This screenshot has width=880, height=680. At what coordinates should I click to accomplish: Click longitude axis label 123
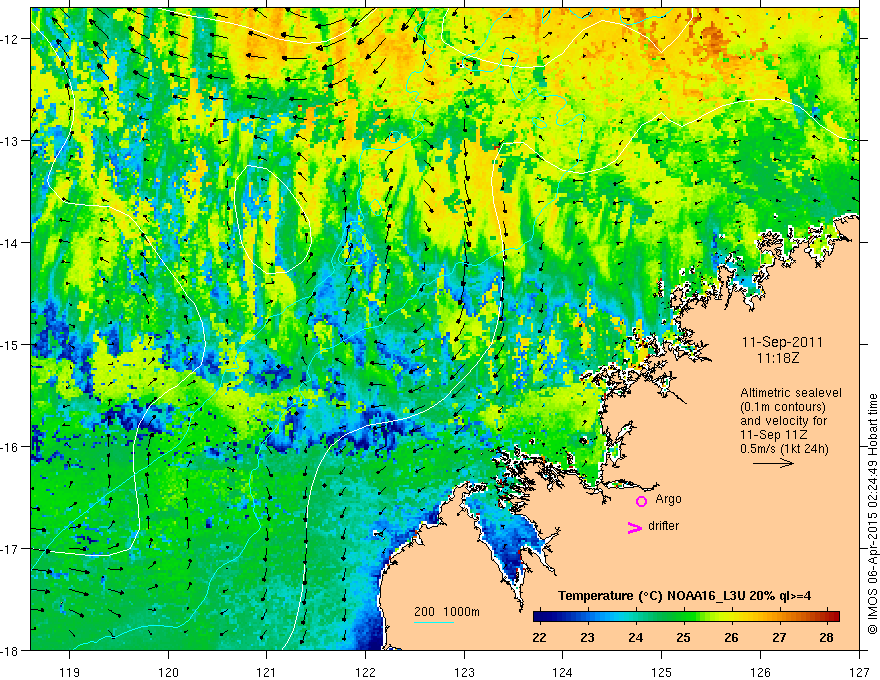[464, 672]
